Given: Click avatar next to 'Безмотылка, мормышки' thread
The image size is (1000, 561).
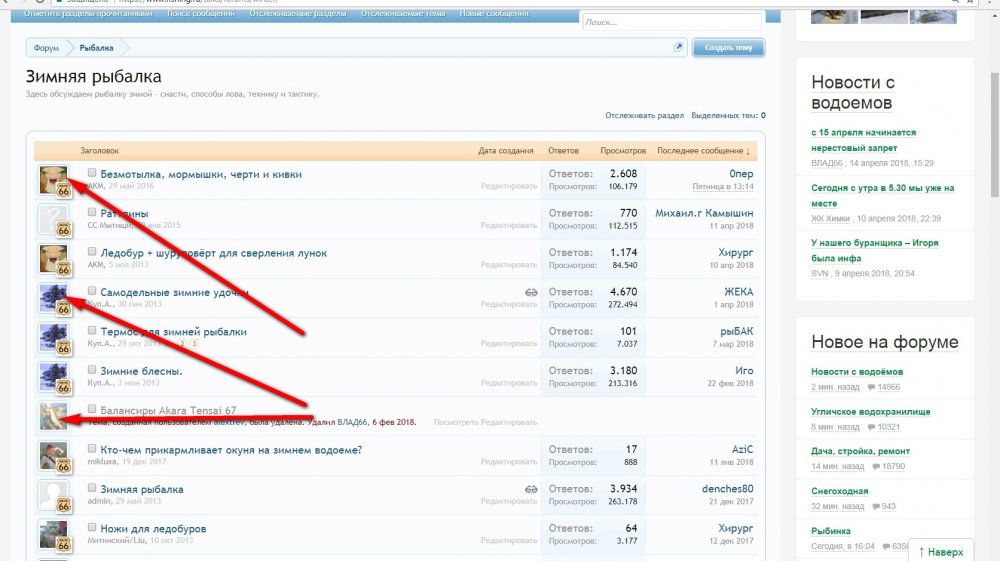Looking at the screenshot, I should coord(53,180).
